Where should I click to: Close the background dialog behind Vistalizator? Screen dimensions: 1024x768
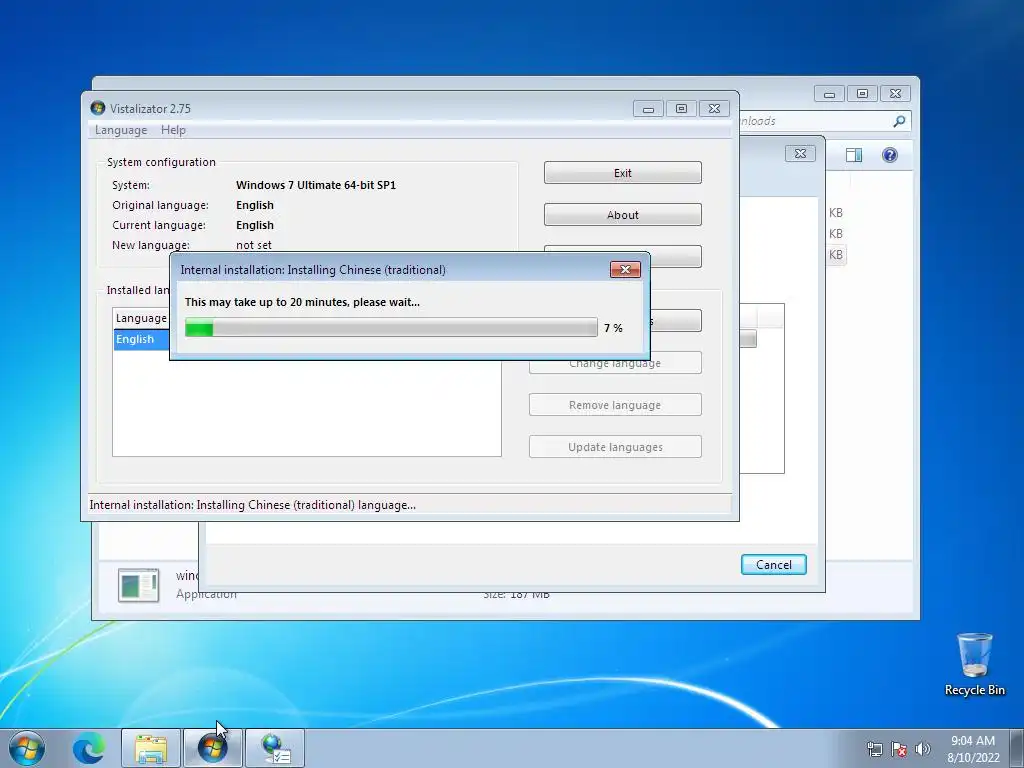(800, 153)
